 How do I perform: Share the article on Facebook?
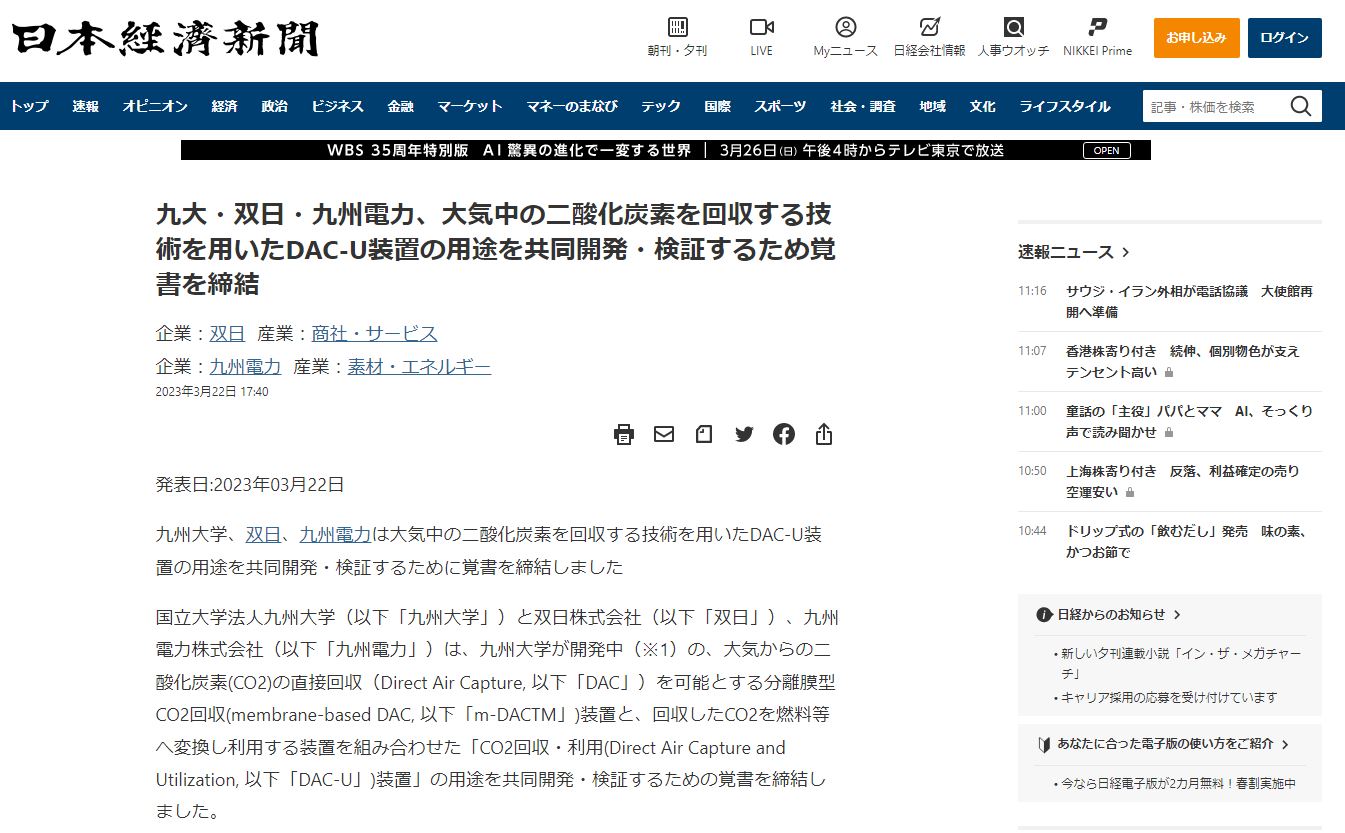coord(784,434)
